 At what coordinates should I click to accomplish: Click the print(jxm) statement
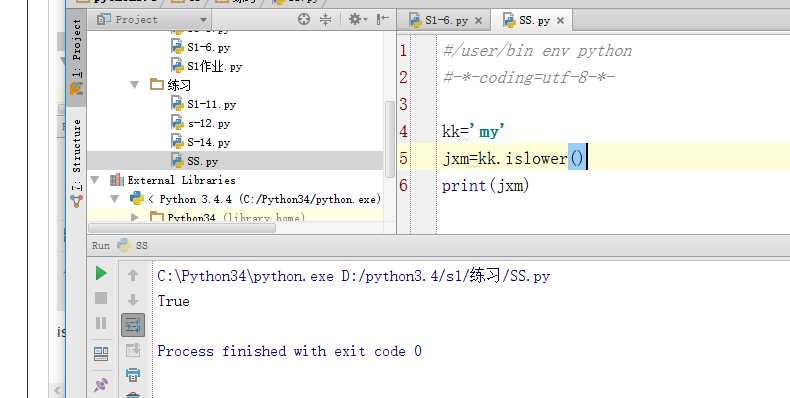coord(486,186)
